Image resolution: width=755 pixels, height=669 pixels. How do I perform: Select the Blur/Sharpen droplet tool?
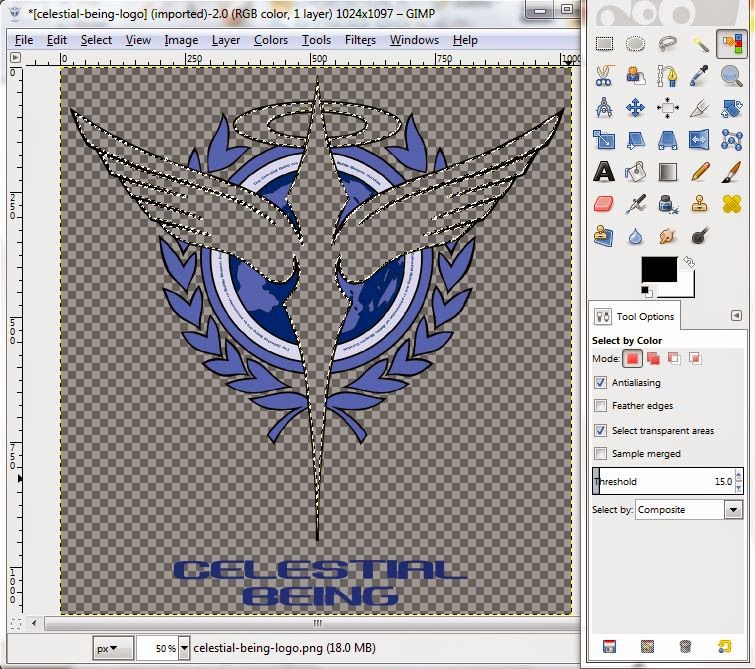636,236
